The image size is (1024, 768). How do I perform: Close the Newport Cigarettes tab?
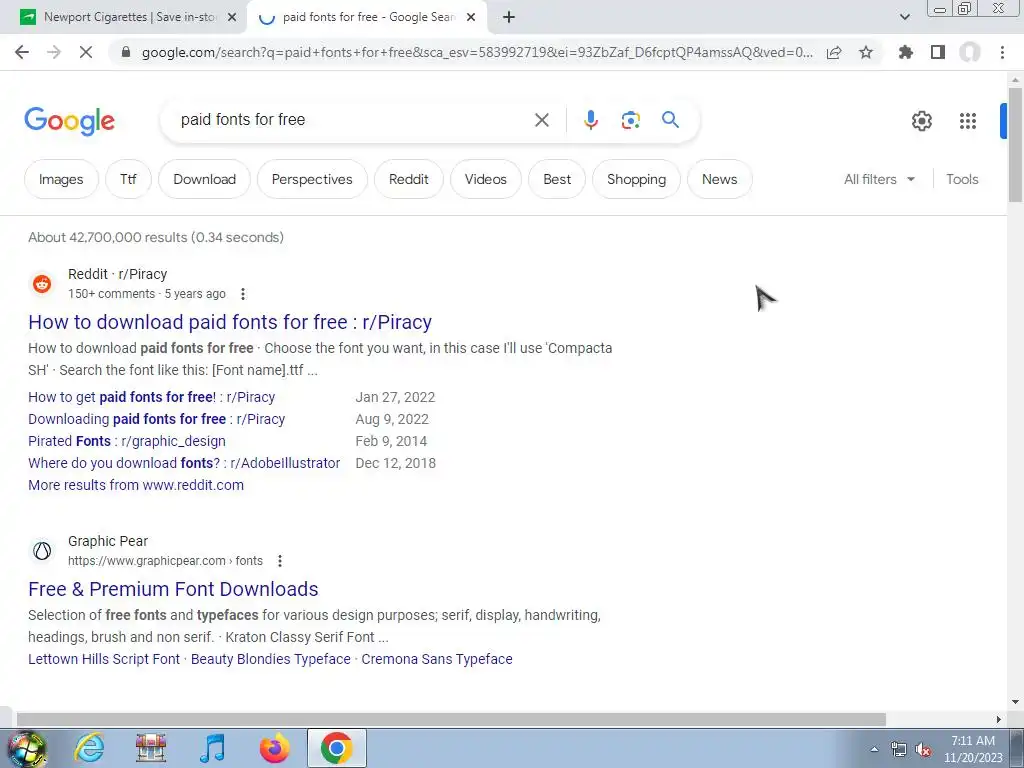[x=232, y=17]
